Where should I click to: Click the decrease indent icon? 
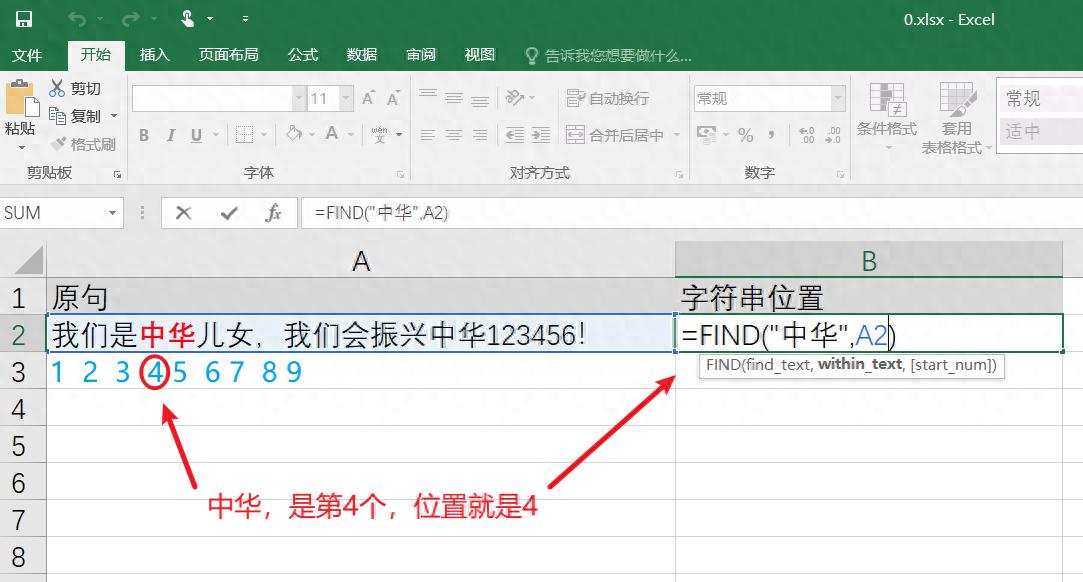(x=515, y=135)
